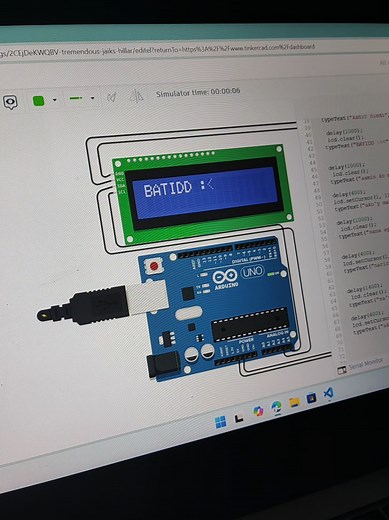Click the red reset button on Arduino

154,266
